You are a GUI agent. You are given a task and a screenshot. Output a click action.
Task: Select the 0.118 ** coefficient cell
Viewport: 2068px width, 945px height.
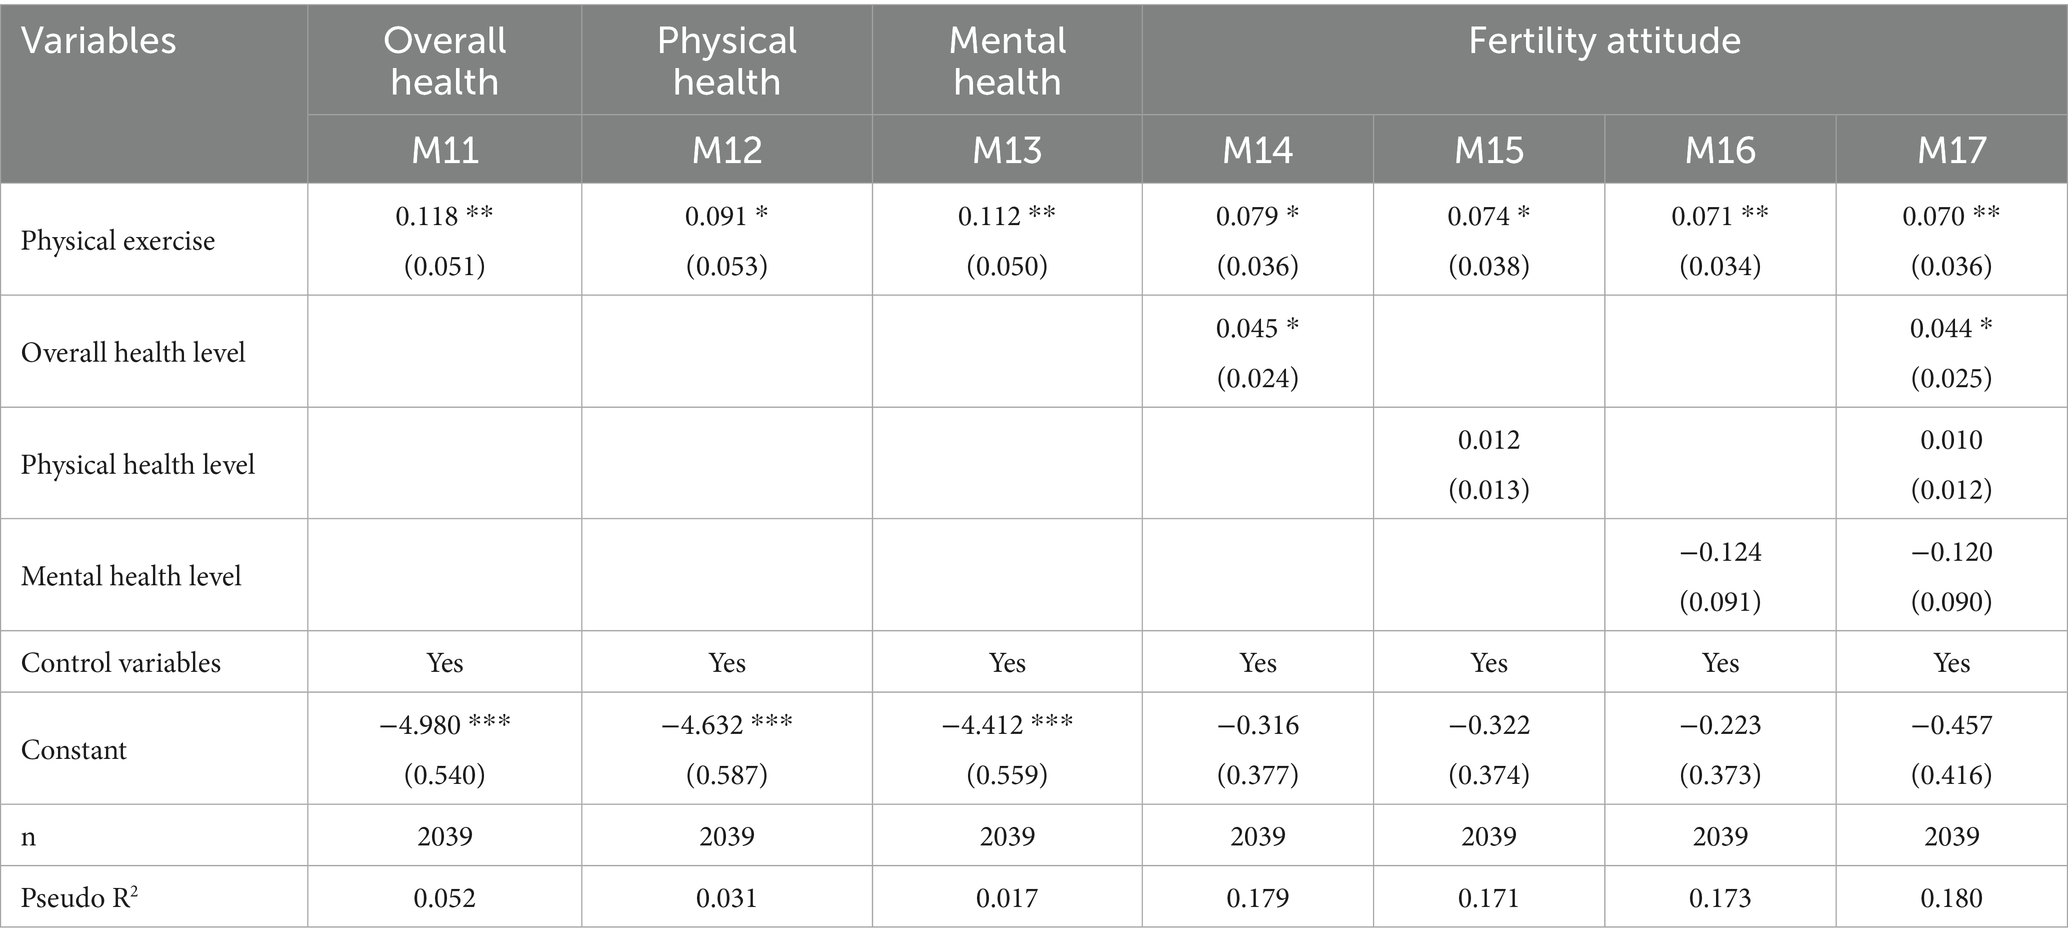click(x=444, y=216)
